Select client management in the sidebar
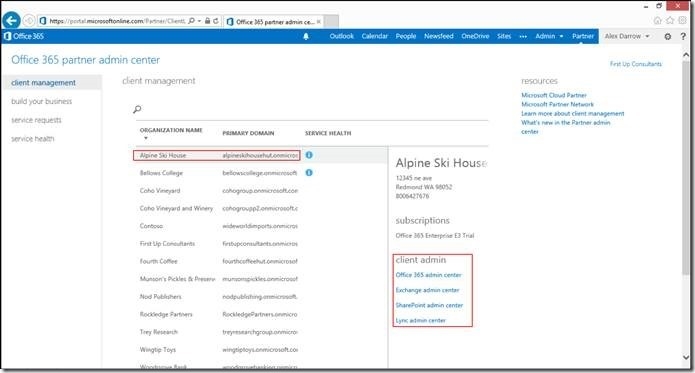Image resolution: width=695 pixels, height=373 pixels. (51, 83)
